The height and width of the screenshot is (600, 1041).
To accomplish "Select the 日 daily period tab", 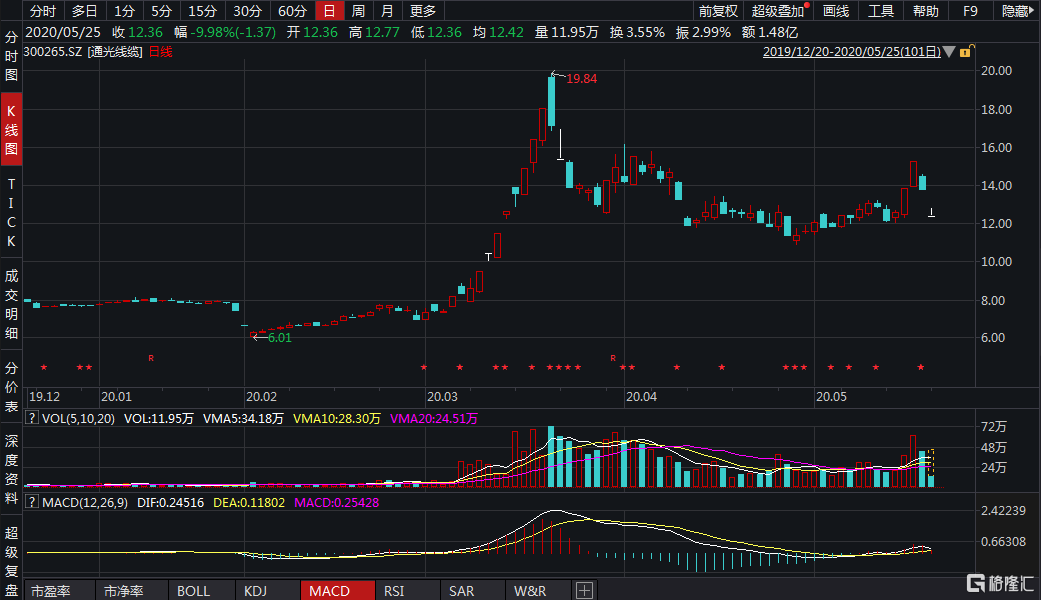I will [x=329, y=11].
